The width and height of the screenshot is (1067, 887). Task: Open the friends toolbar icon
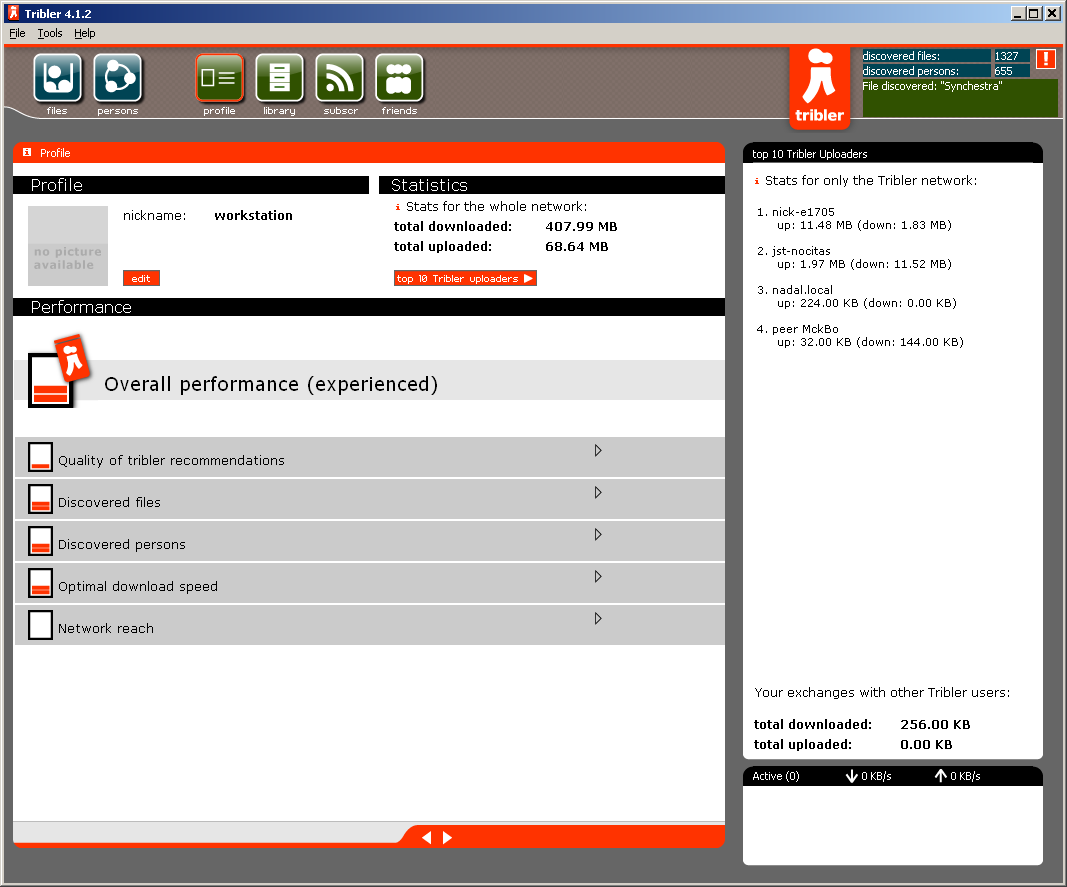coord(399,78)
